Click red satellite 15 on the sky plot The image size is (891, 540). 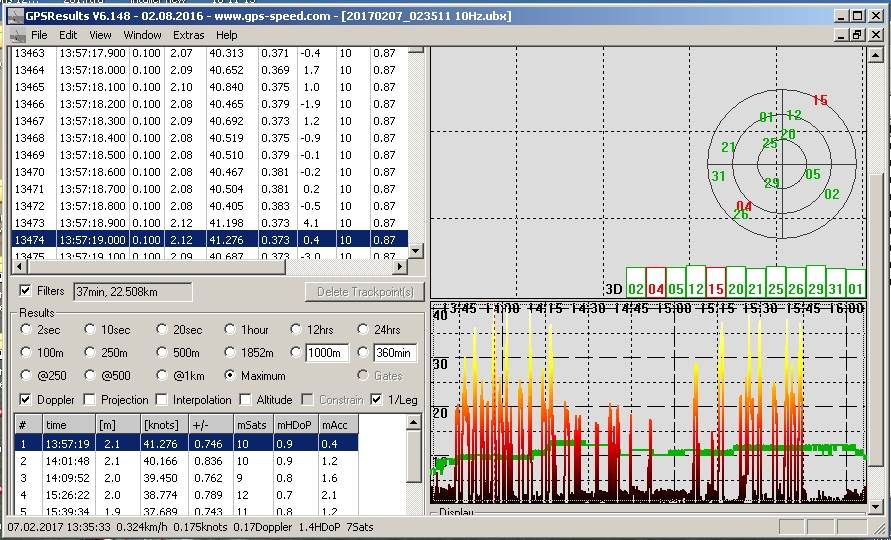click(x=820, y=100)
